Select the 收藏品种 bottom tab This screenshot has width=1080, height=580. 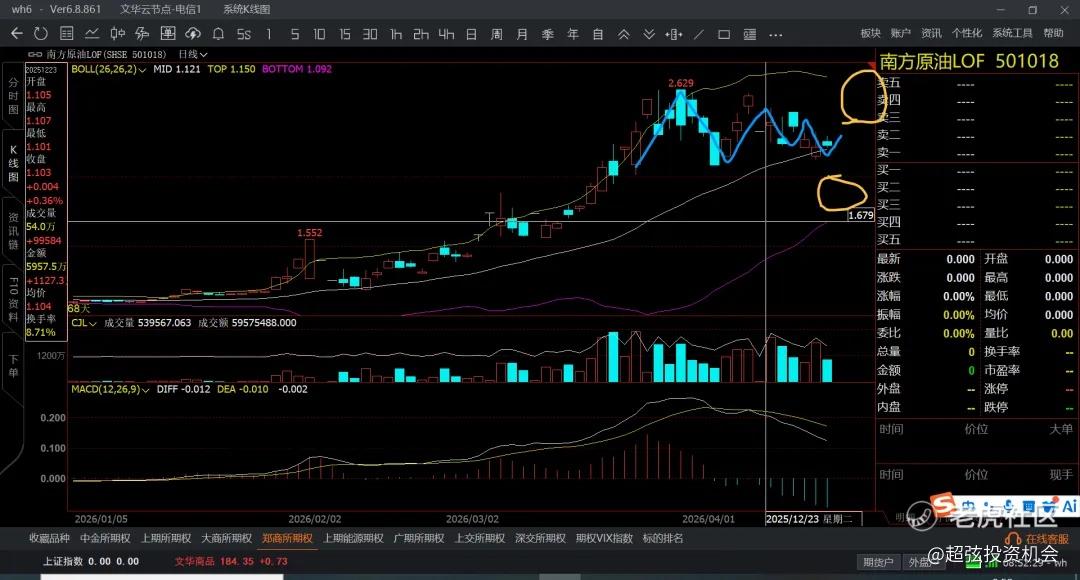tap(50, 539)
